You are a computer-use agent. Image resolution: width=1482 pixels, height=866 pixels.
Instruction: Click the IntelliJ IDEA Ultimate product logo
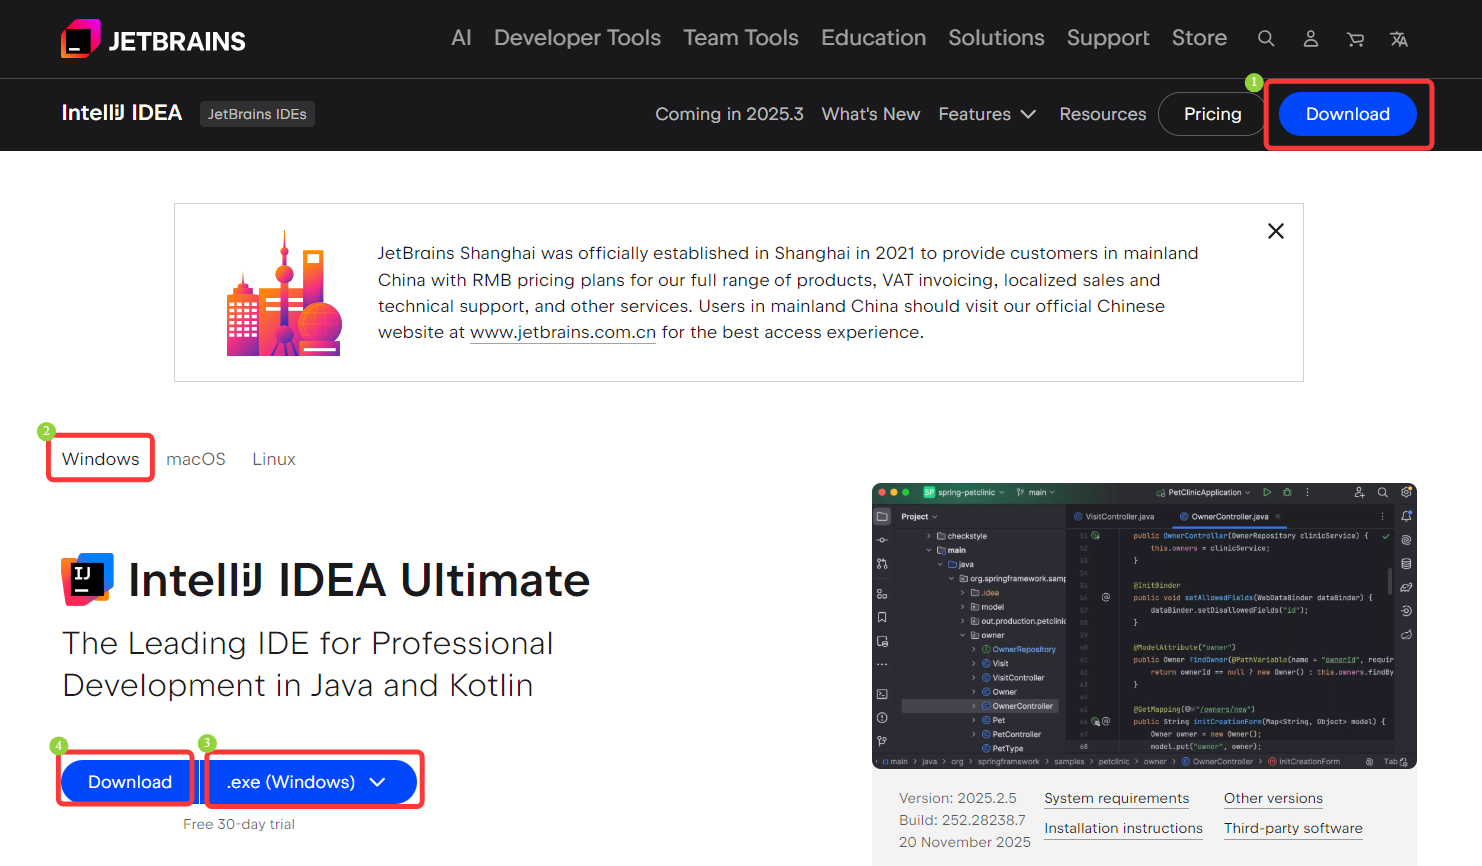(x=88, y=579)
